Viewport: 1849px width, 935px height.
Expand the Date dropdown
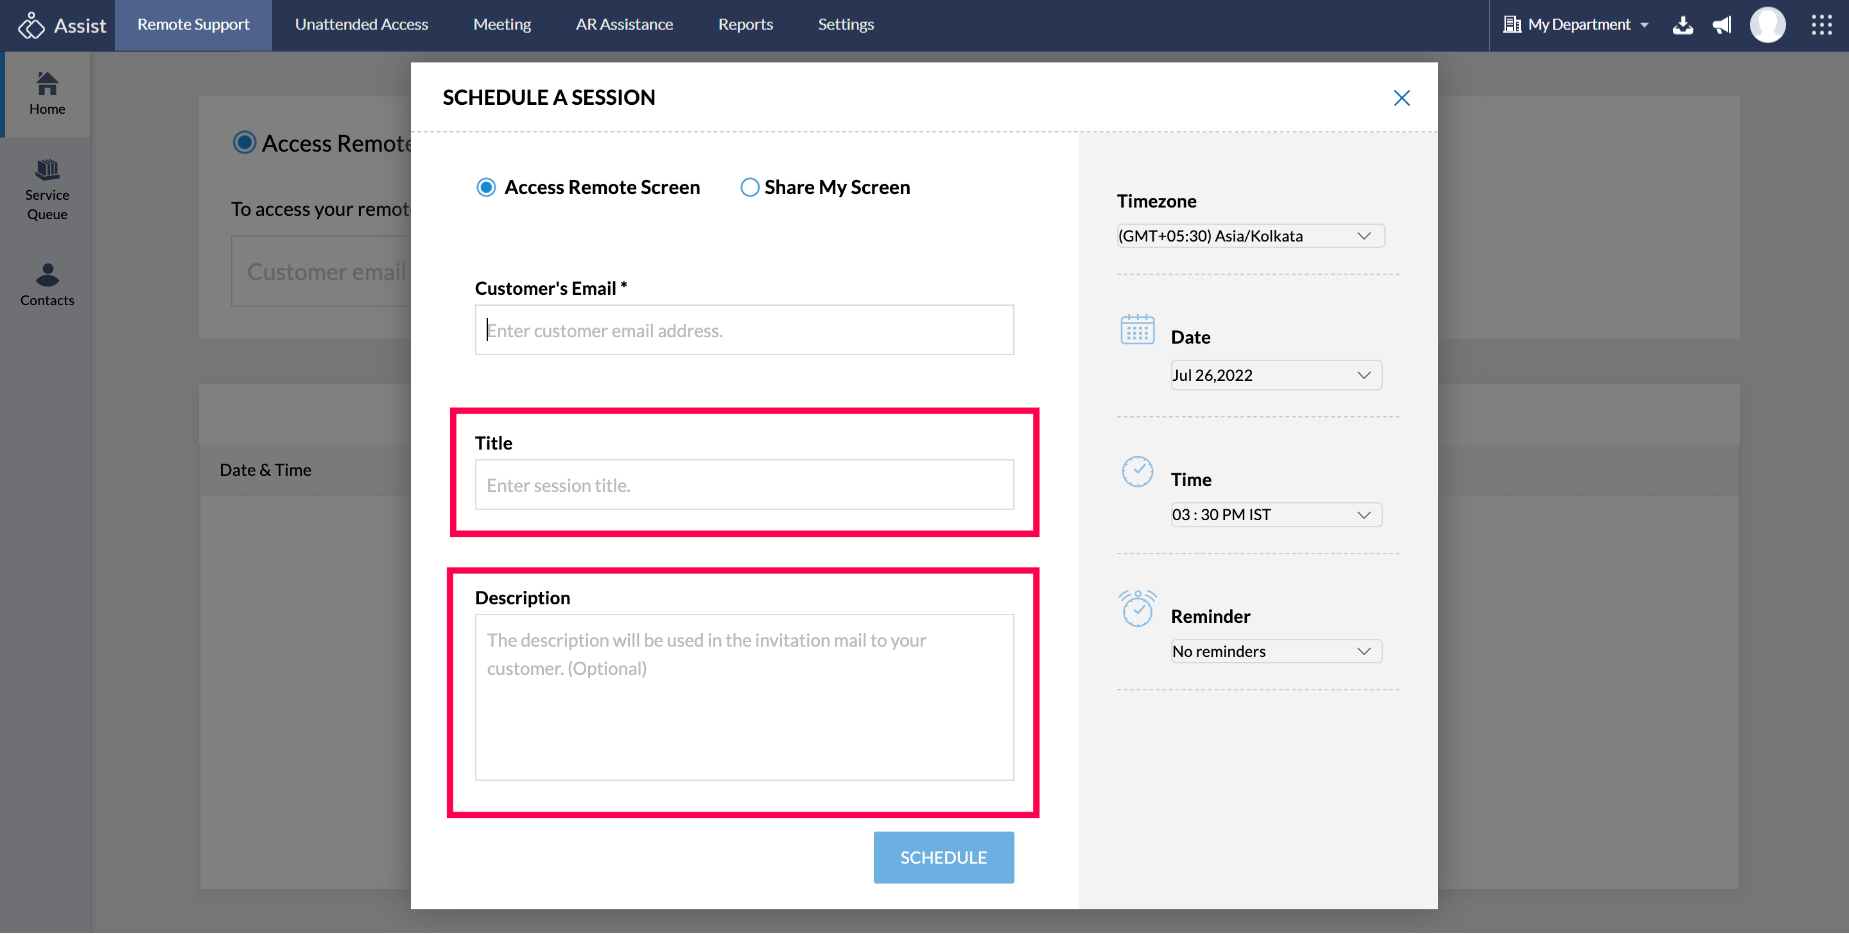click(1276, 375)
